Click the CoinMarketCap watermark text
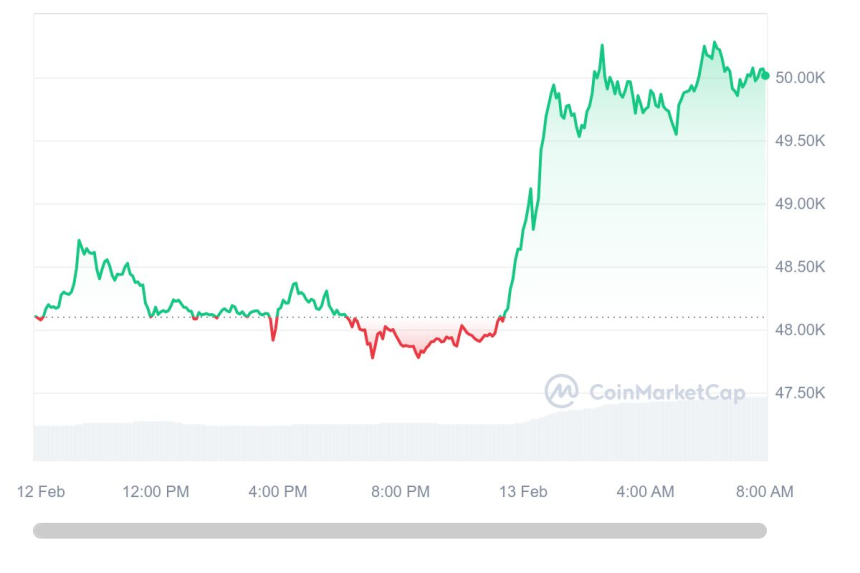This screenshot has width=860, height=573. click(666, 393)
